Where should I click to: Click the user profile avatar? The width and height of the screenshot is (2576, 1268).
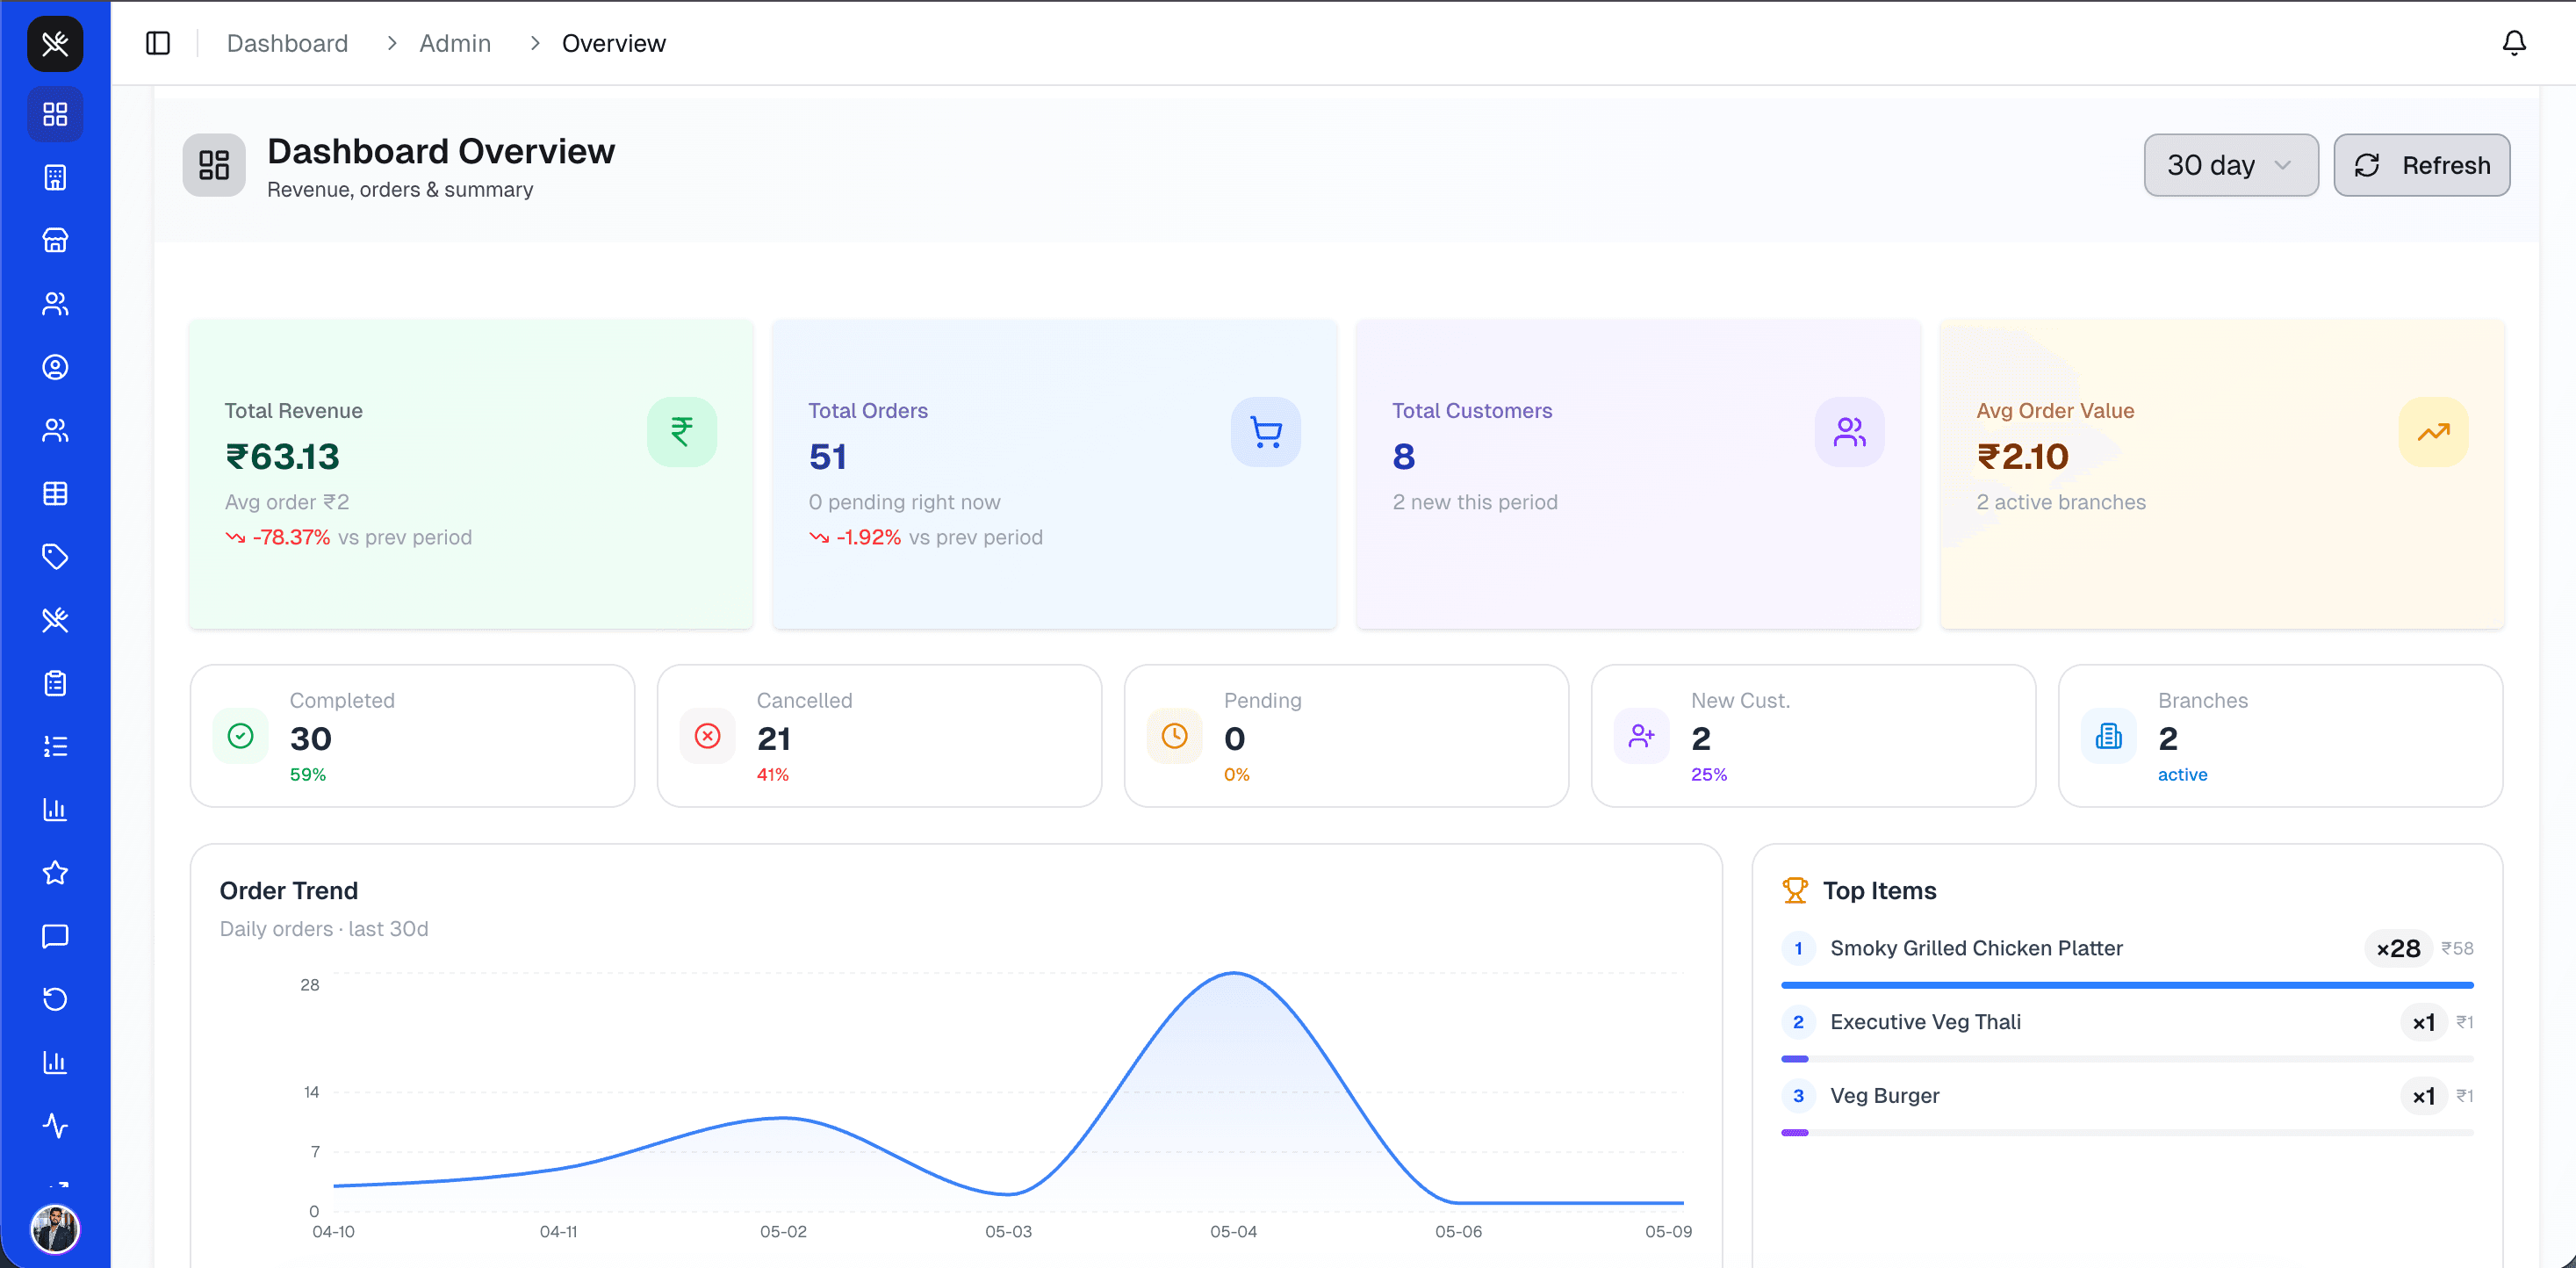pyautogui.click(x=55, y=1229)
